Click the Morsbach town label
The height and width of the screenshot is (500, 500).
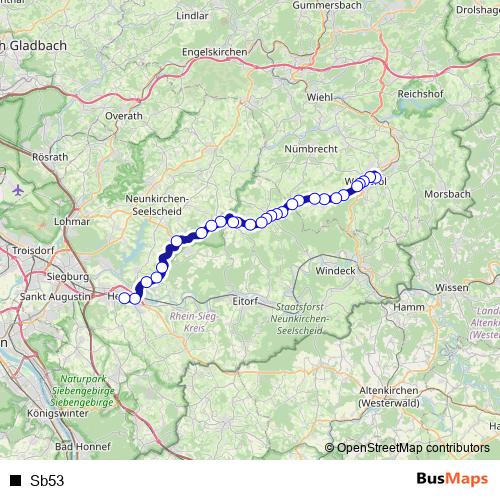[x=447, y=194]
